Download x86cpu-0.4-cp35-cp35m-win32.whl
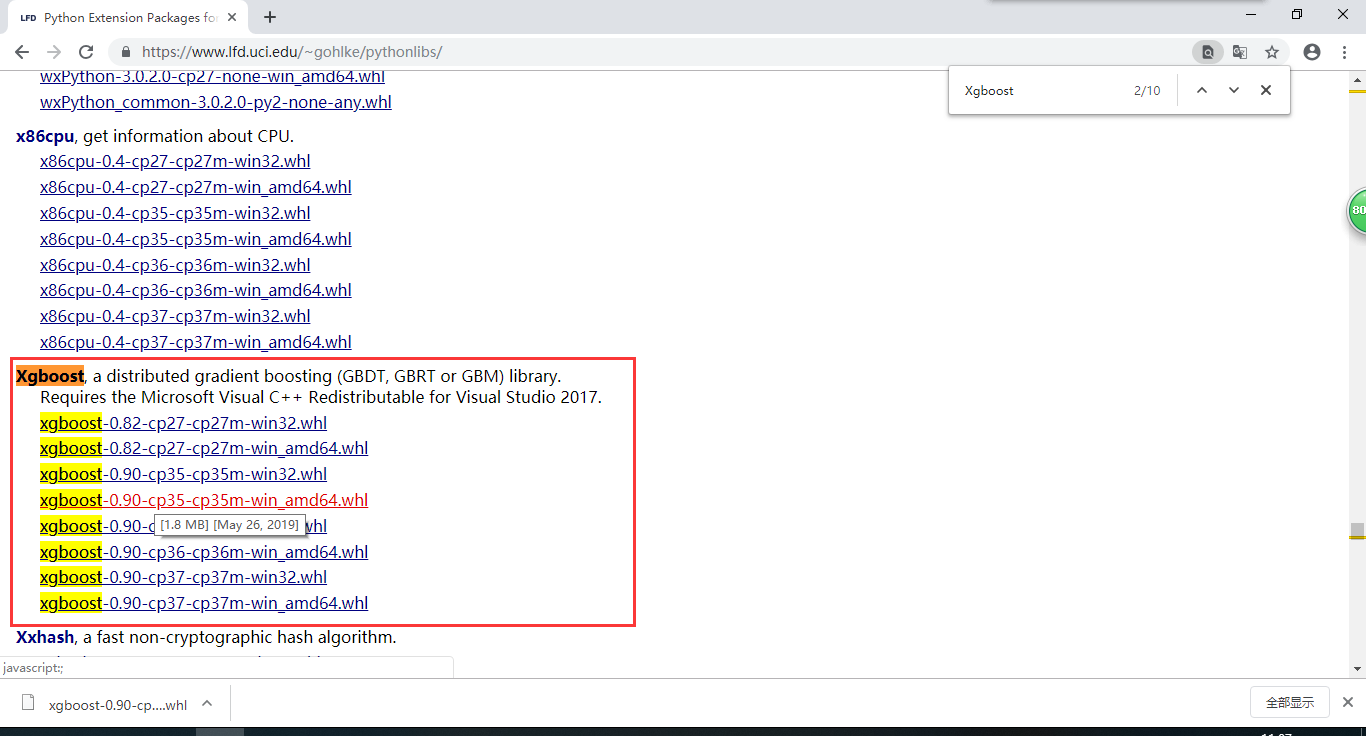Image resolution: width=1366 pixels, height=736 pixels. [175, 213]
